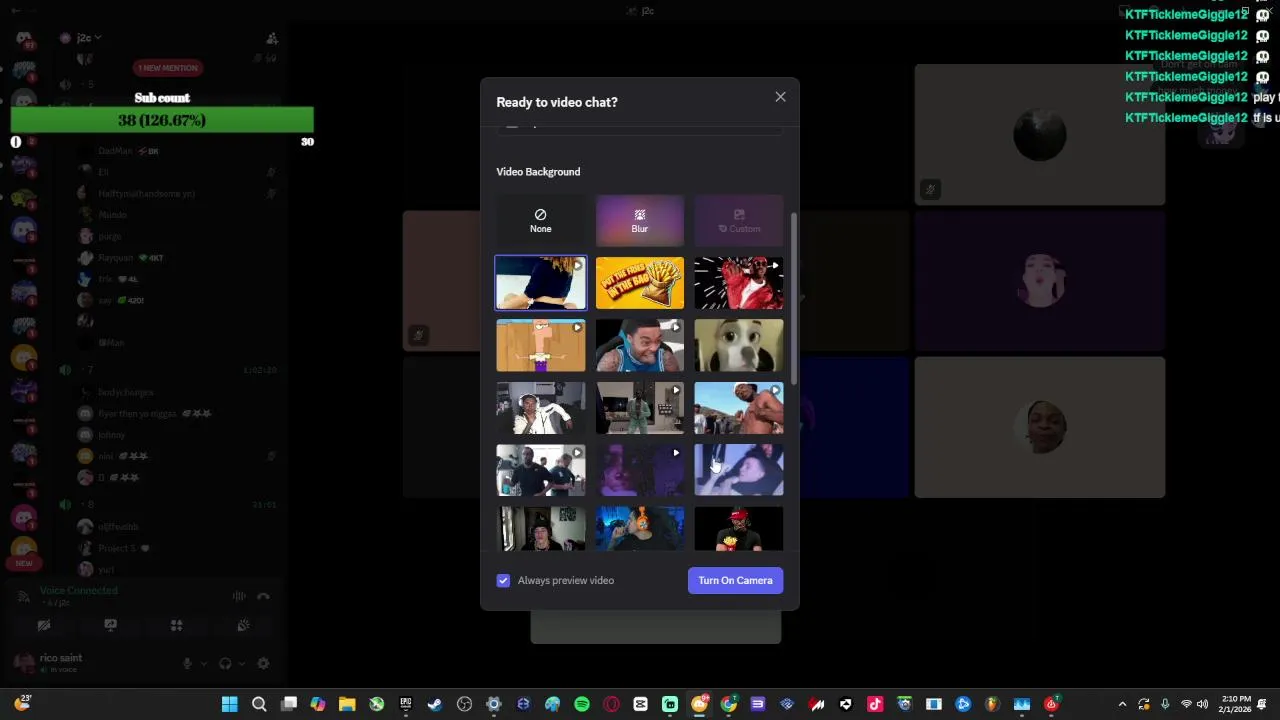This screenshot has width=1280, height=720.
Task: Close the Ready to video chat dialog
Action: coord(780,97)
